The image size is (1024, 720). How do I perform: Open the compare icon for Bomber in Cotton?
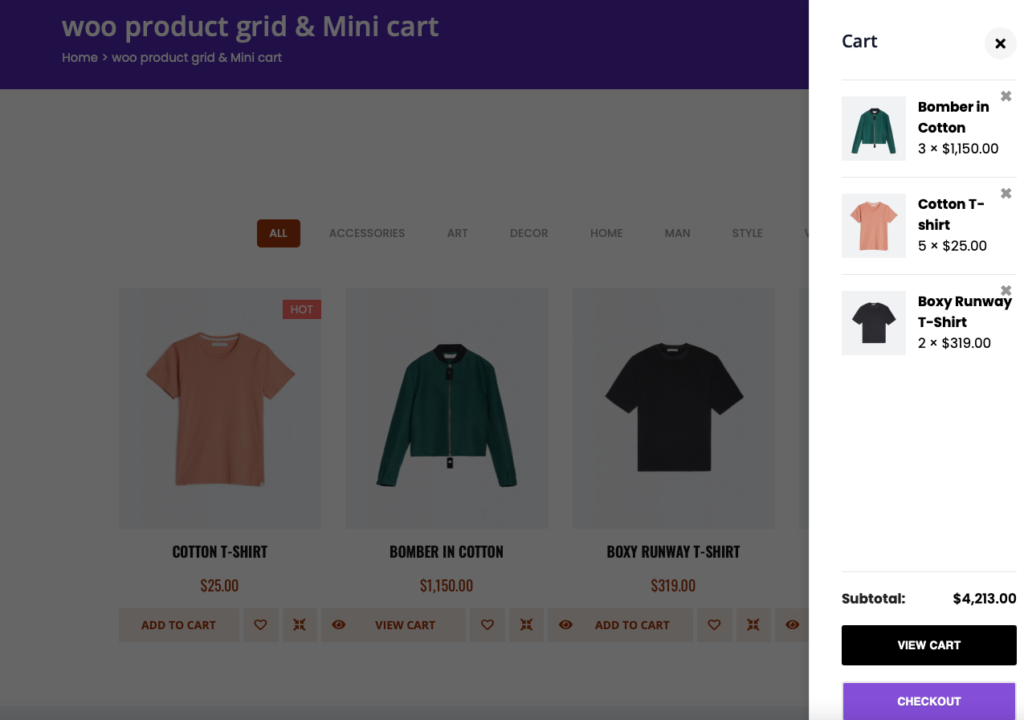(x=527, y=625)
